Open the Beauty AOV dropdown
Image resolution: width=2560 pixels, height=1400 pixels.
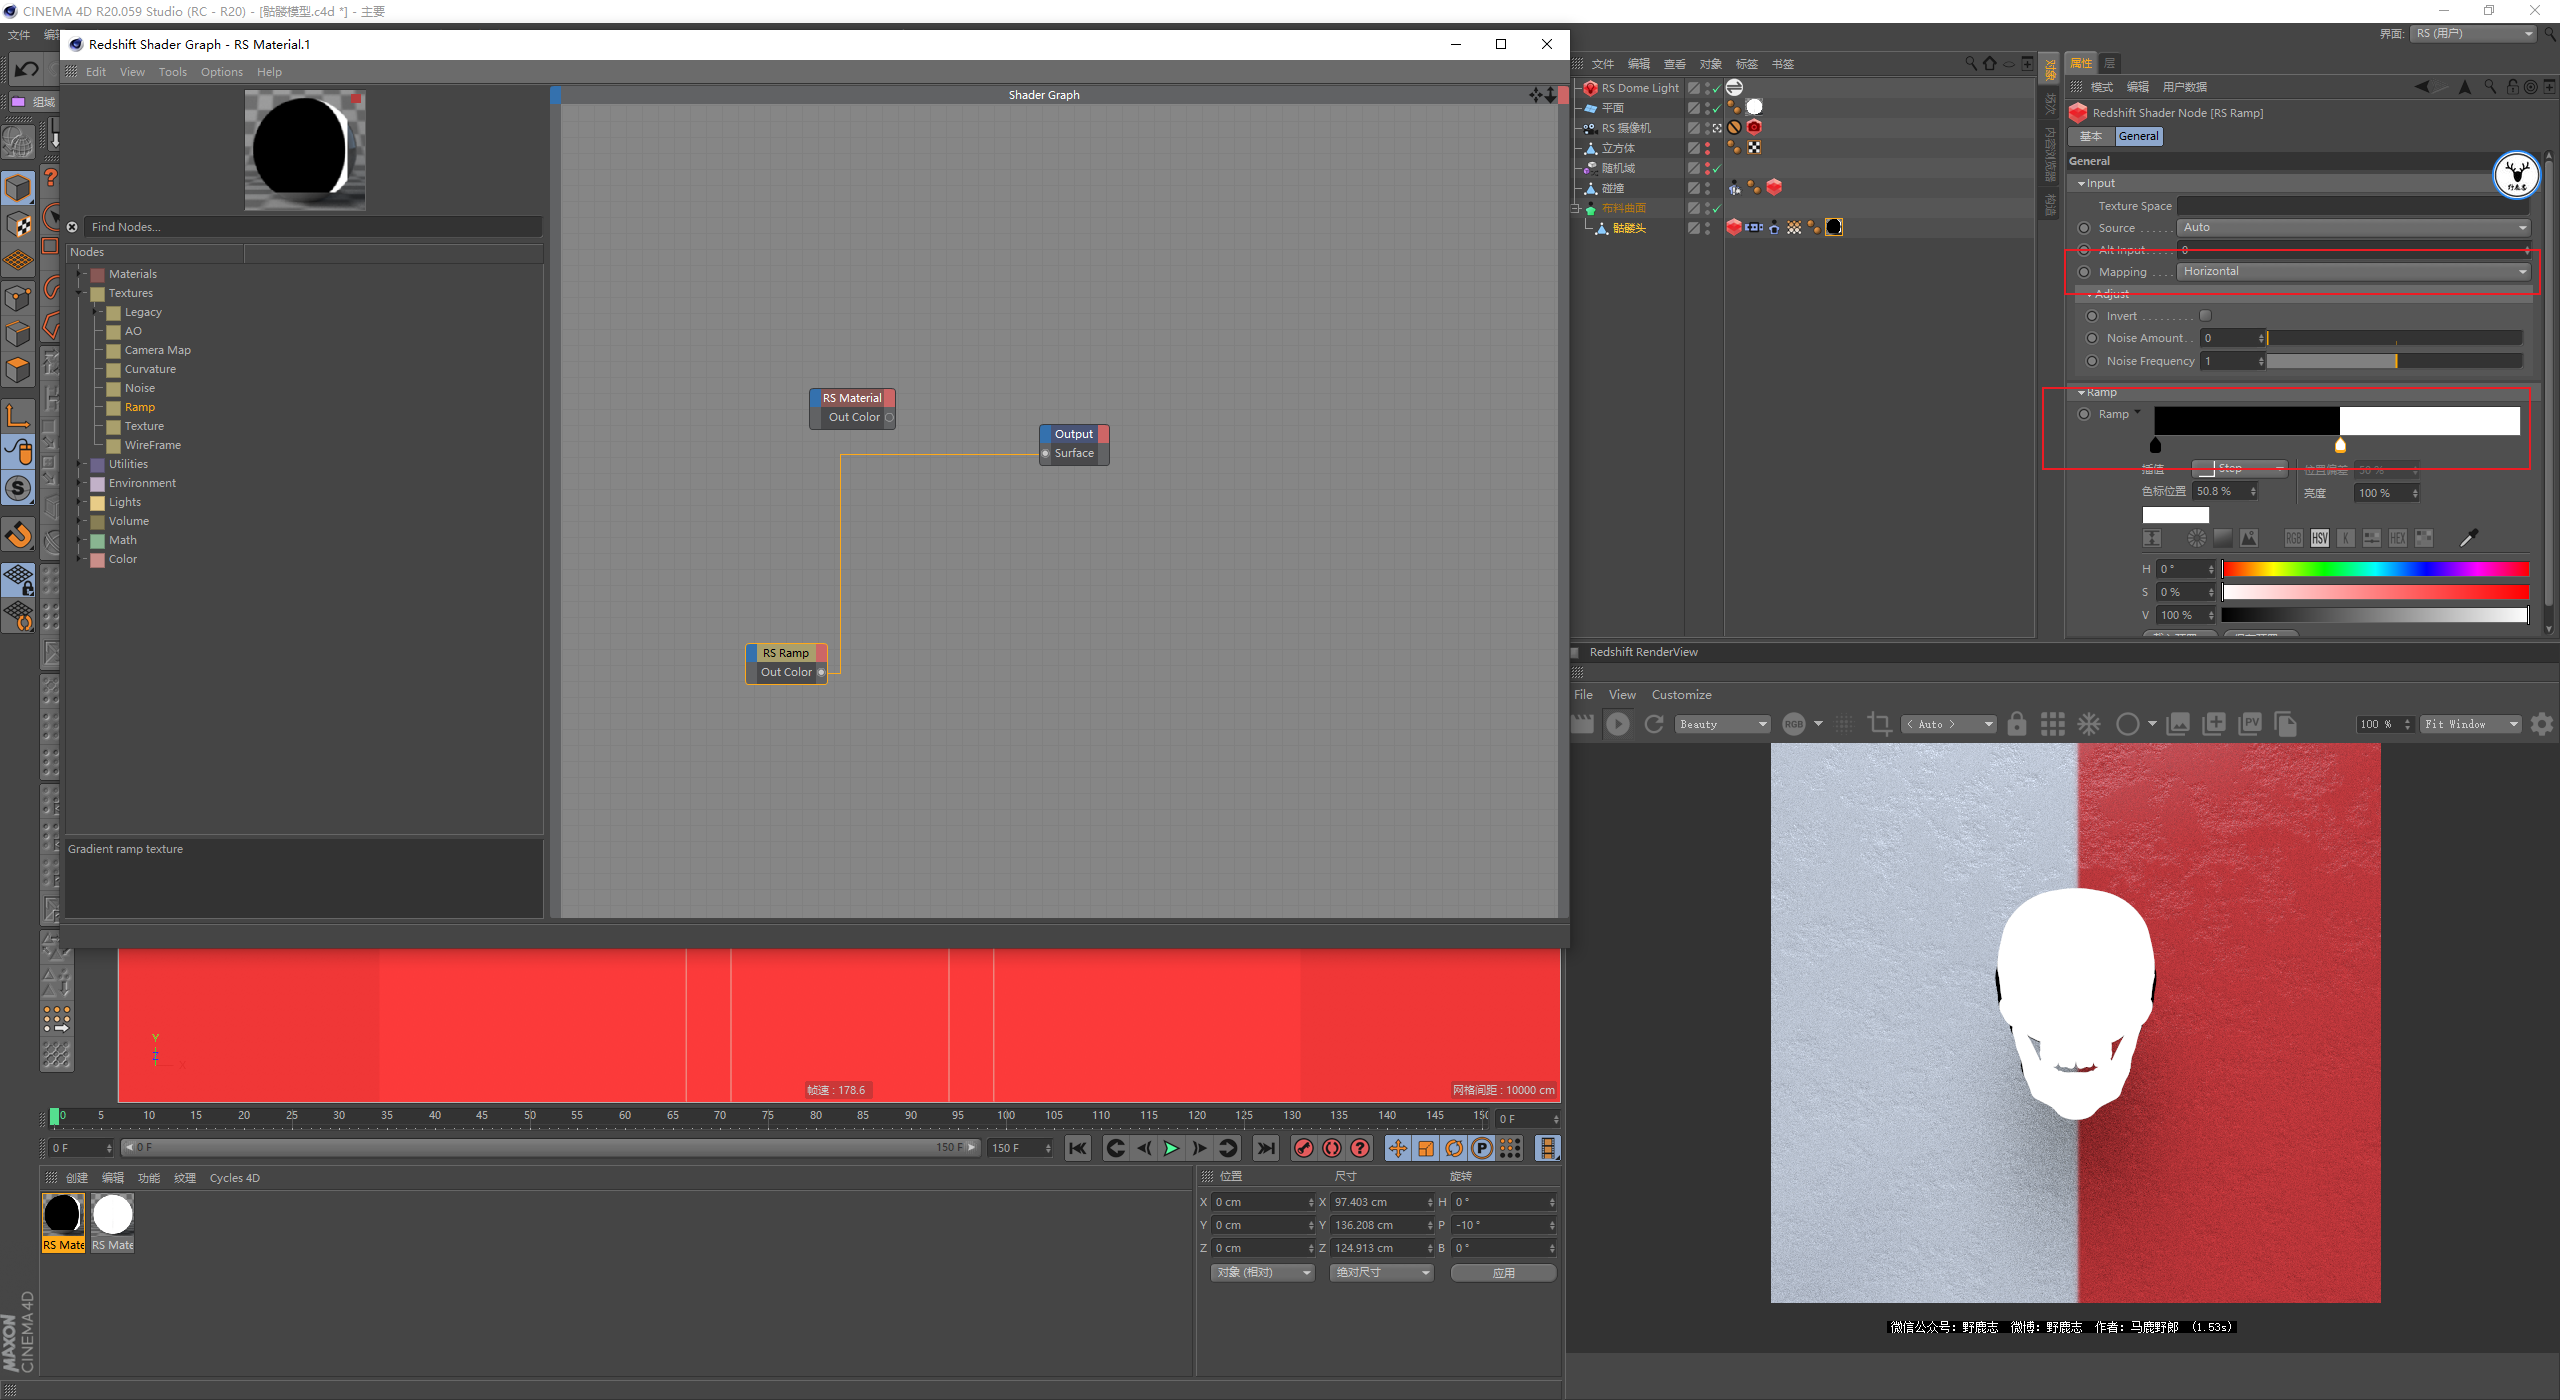pos(1724,724)
